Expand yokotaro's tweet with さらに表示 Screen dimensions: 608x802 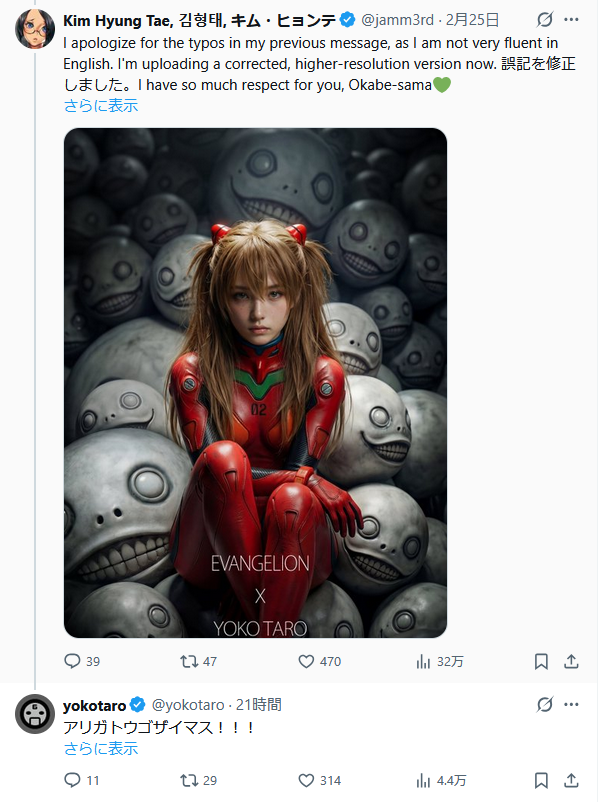point(101,748)
